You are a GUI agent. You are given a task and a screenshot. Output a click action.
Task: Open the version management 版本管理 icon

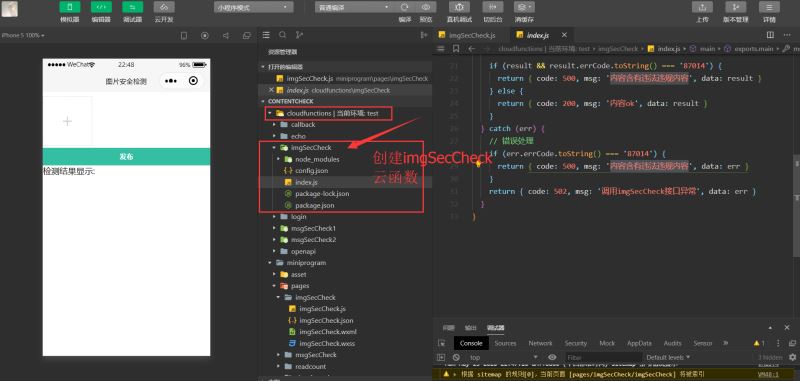(735, 7)
